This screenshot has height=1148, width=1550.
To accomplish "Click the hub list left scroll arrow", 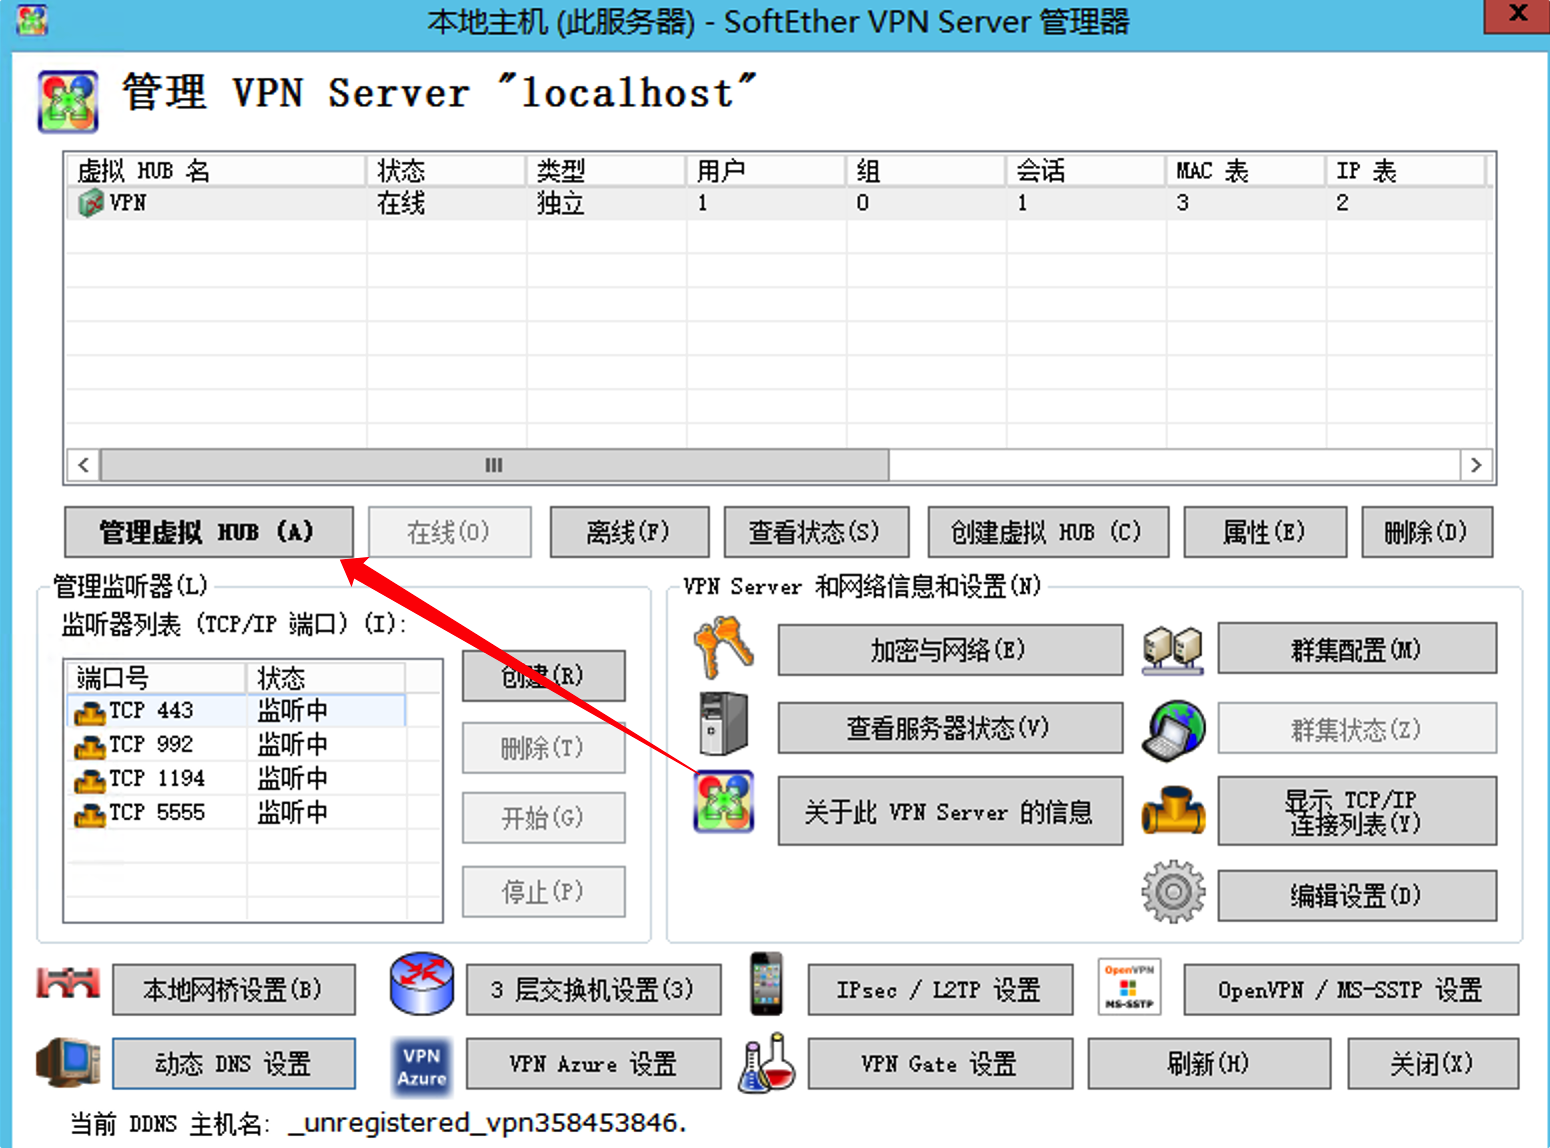I will (x=83, y=465).
